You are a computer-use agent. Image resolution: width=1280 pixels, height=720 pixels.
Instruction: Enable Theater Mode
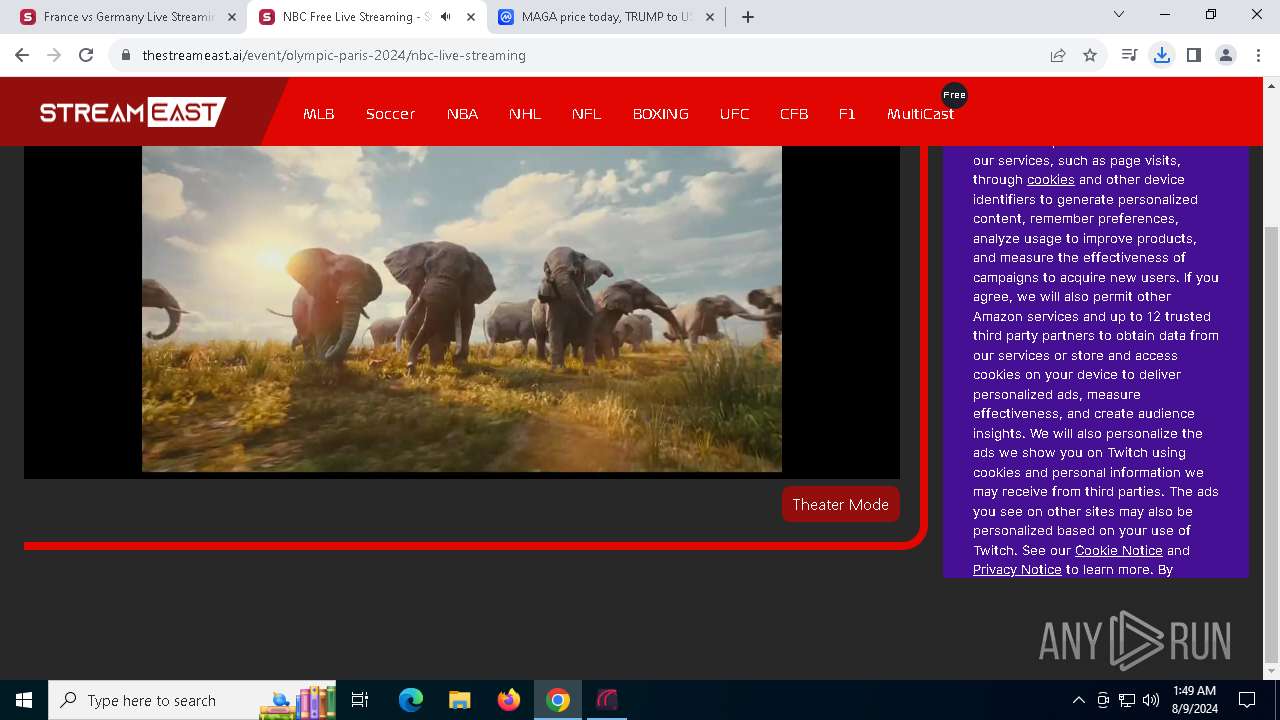pos(840,504)
